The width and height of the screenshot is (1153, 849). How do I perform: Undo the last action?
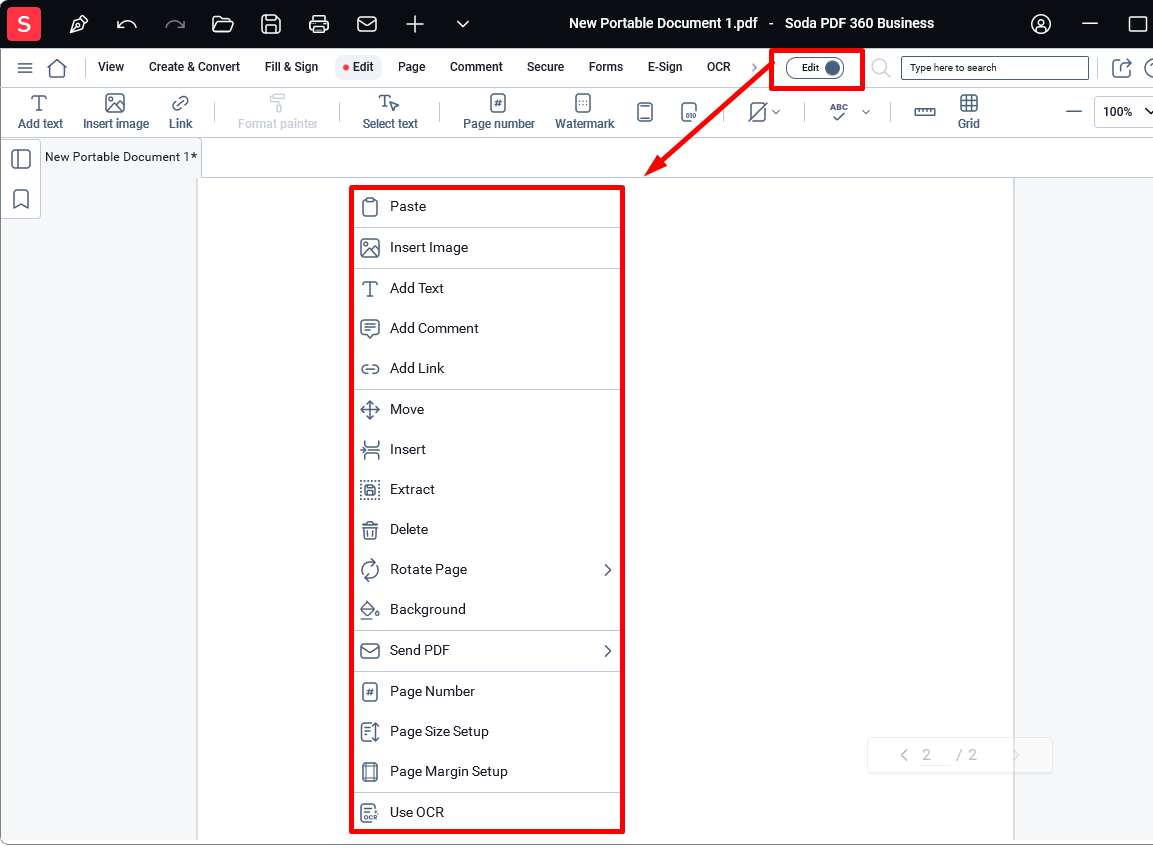coord(126,24)
